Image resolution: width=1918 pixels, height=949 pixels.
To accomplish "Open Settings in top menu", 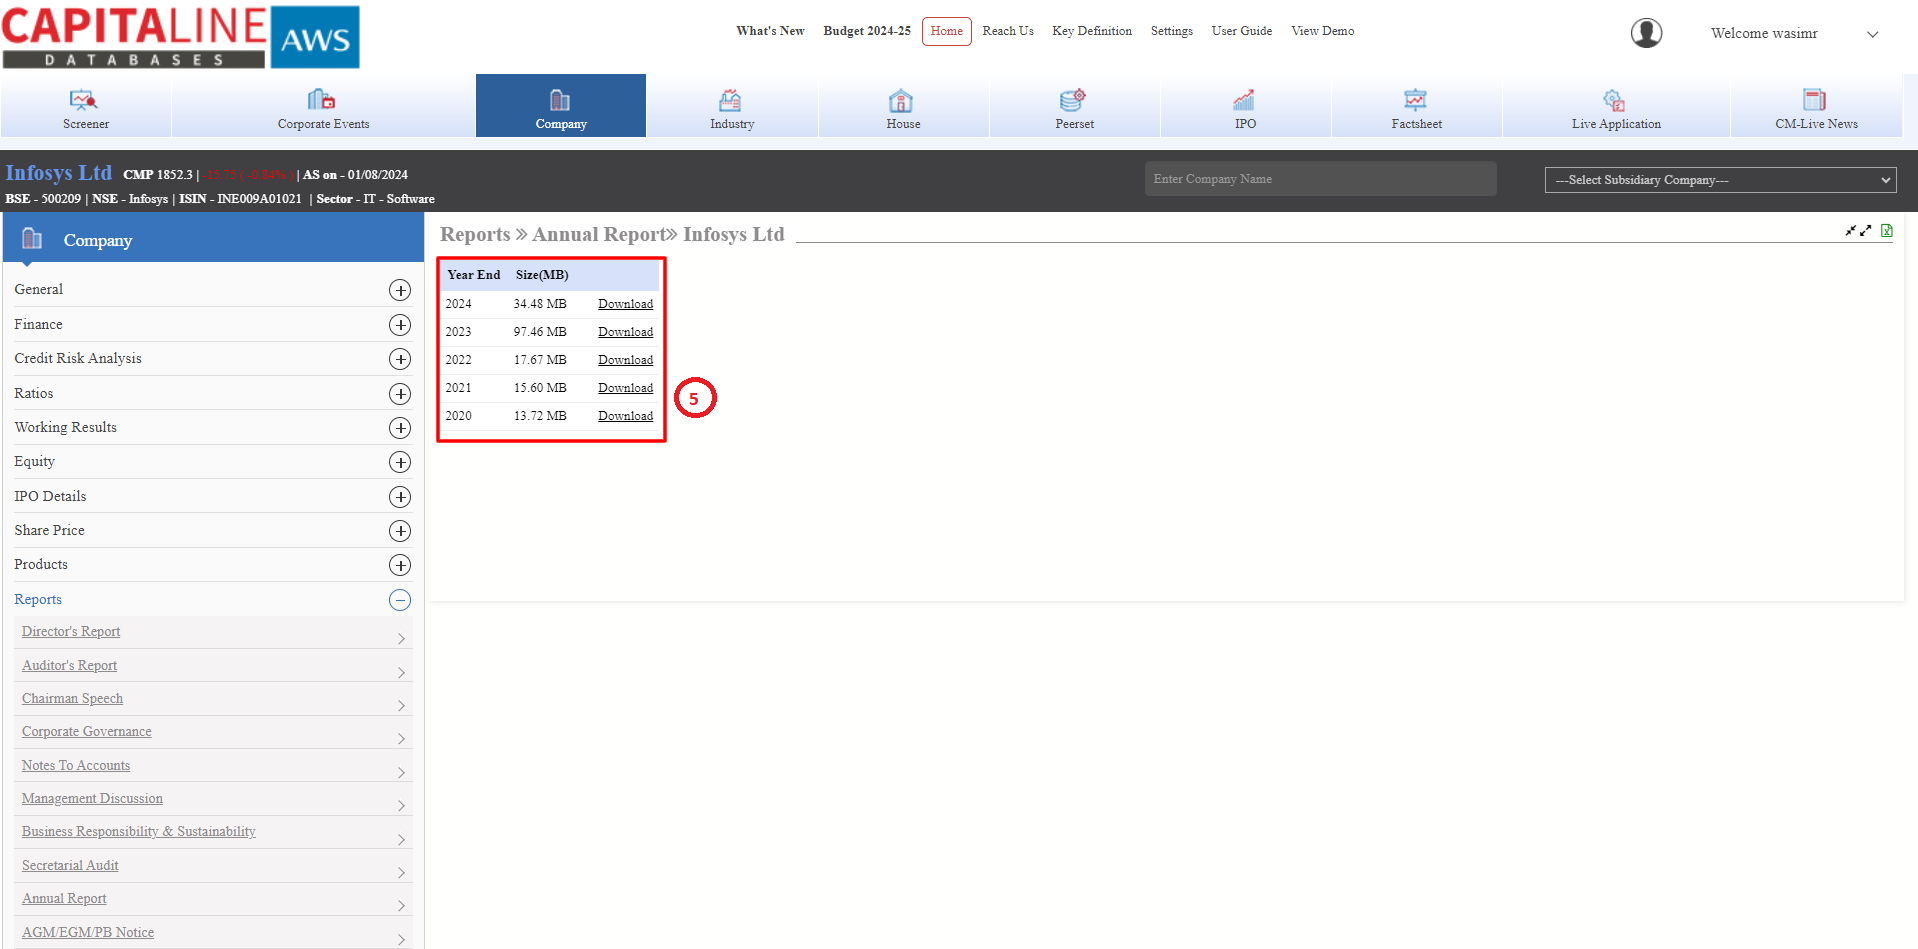I will pos(1171,31).
